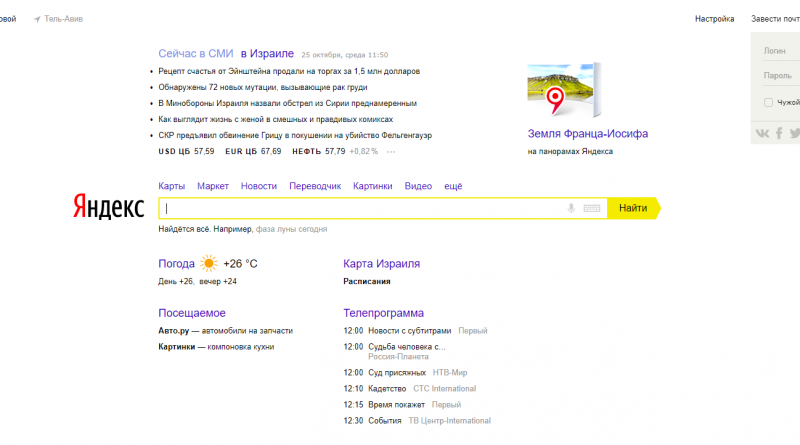Image resolution: width=800 pixels, height=445 pixels.
Task: Click the Найти search button
Action: (x=633, y=208)
